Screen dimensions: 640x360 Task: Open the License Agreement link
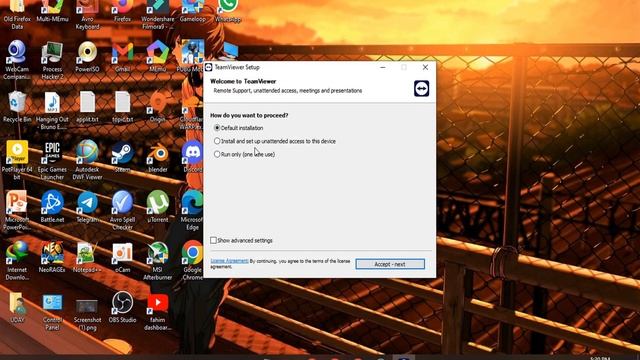pos(229,261)
